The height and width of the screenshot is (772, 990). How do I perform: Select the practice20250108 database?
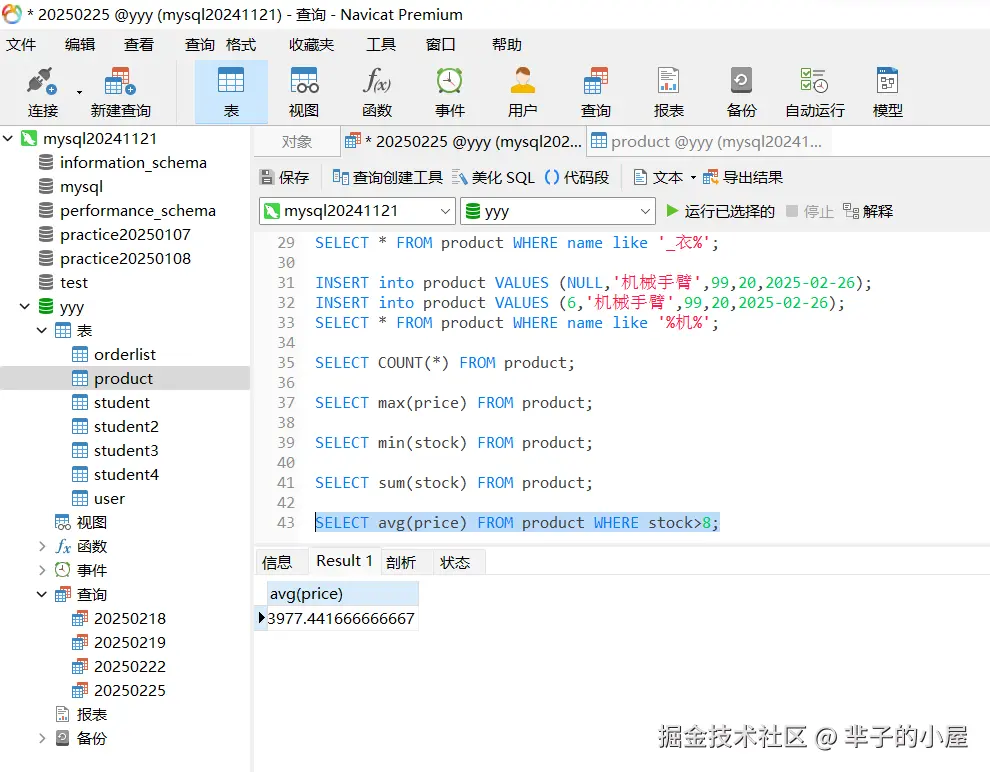125,259
